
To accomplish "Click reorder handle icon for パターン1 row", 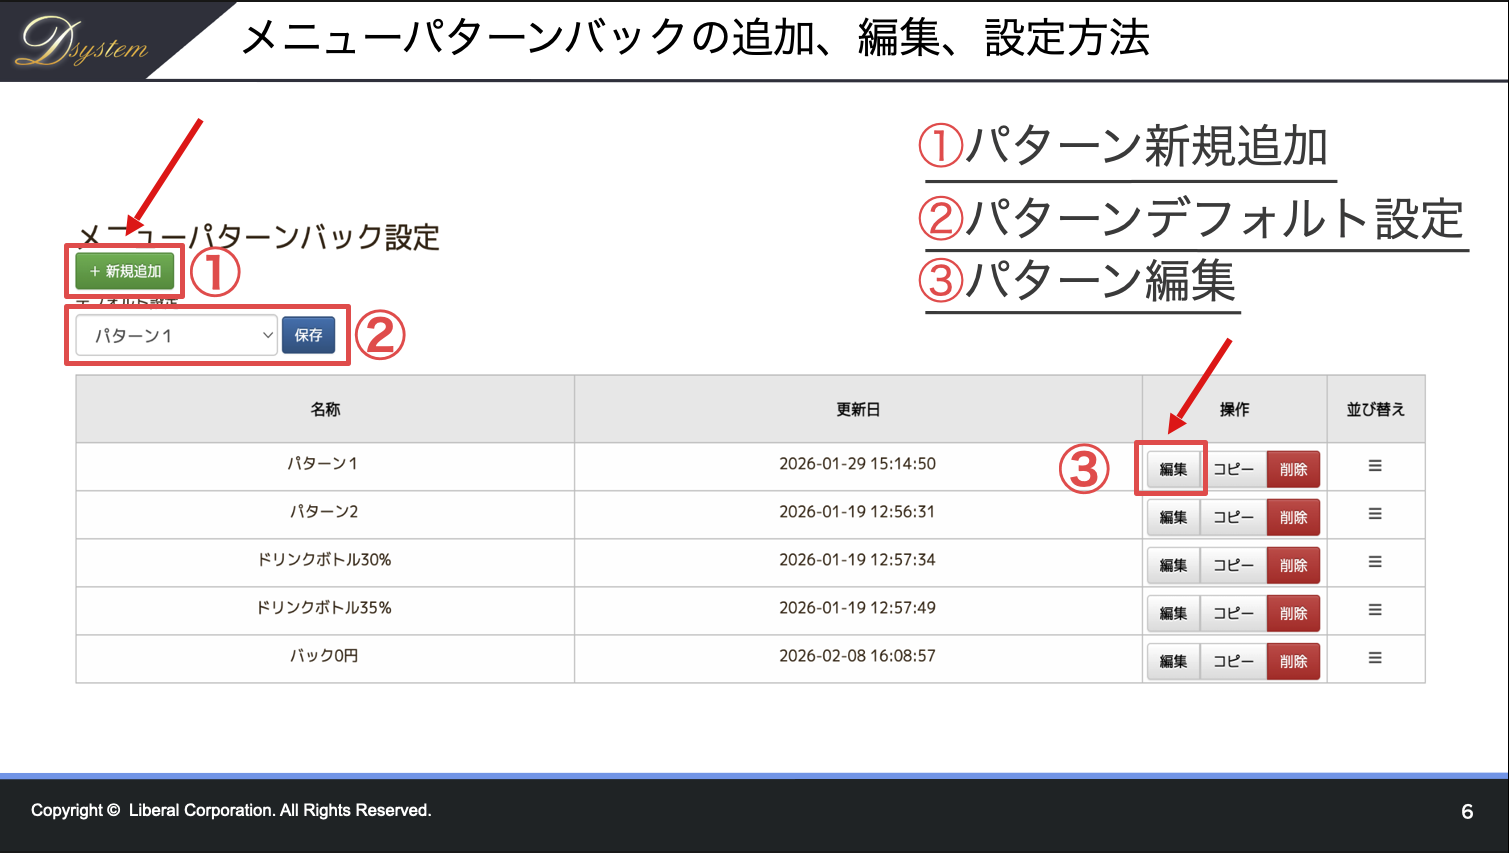I will point(1375,466).
